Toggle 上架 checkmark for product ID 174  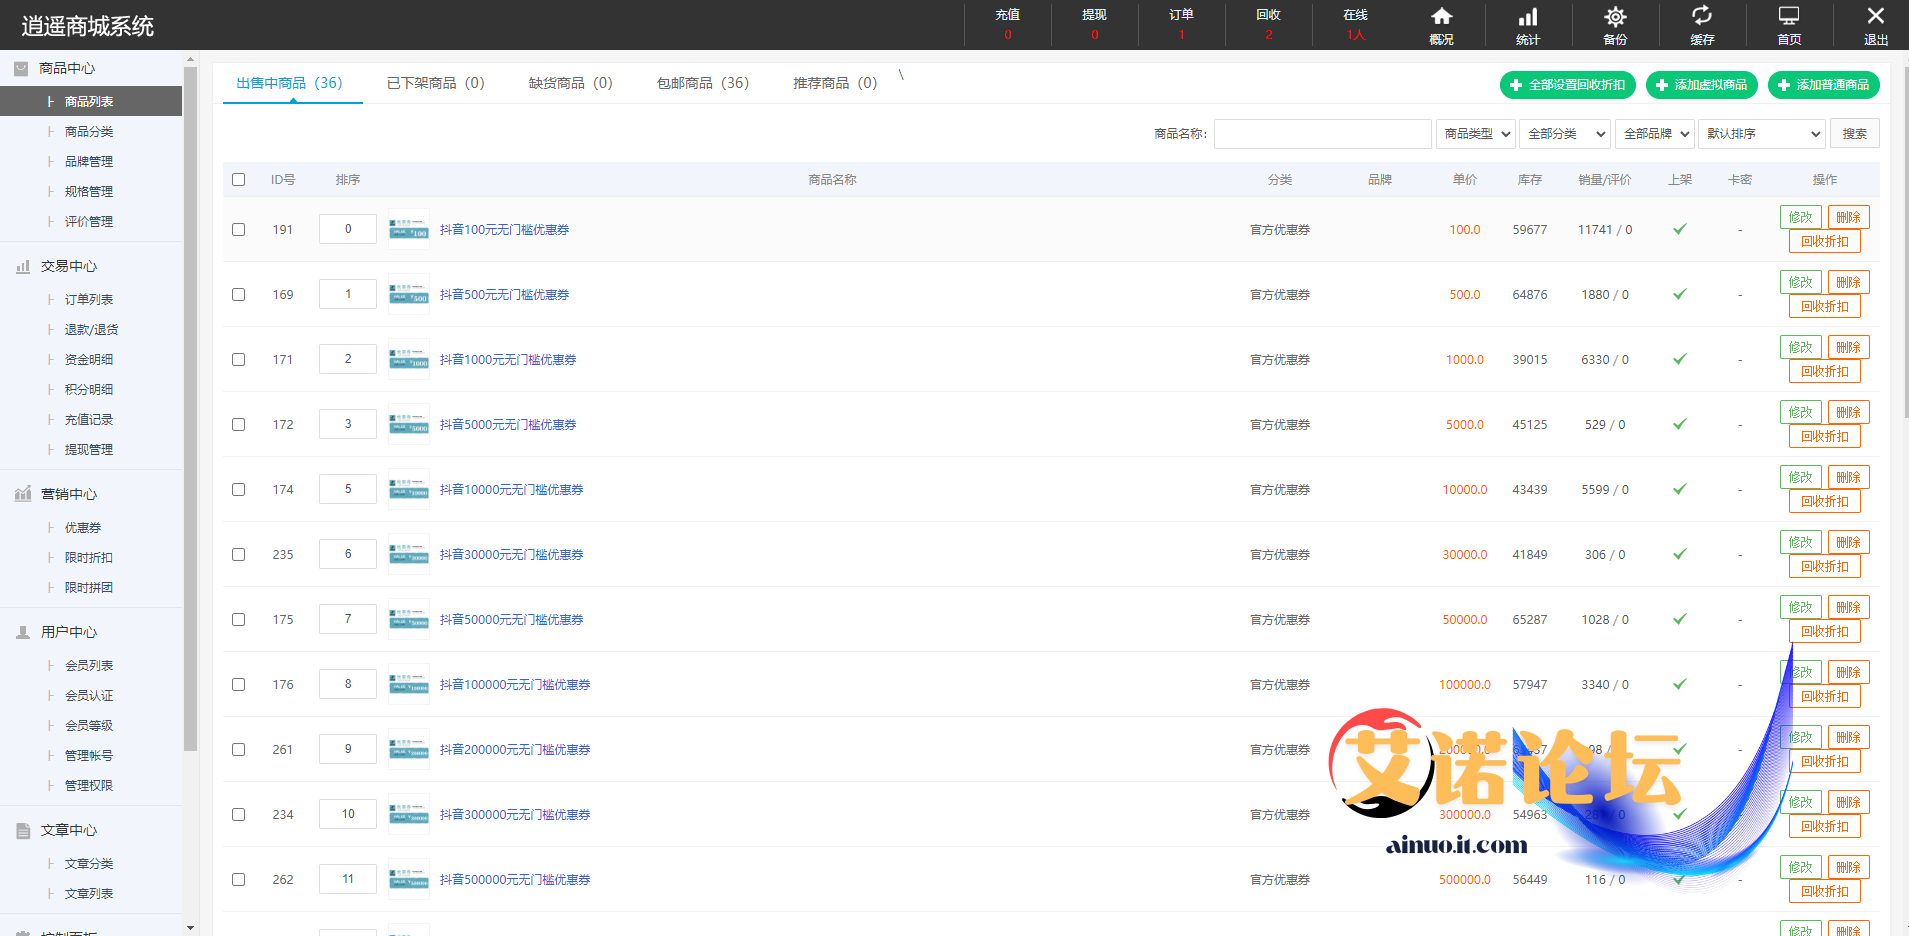(x=1680, y=489)
